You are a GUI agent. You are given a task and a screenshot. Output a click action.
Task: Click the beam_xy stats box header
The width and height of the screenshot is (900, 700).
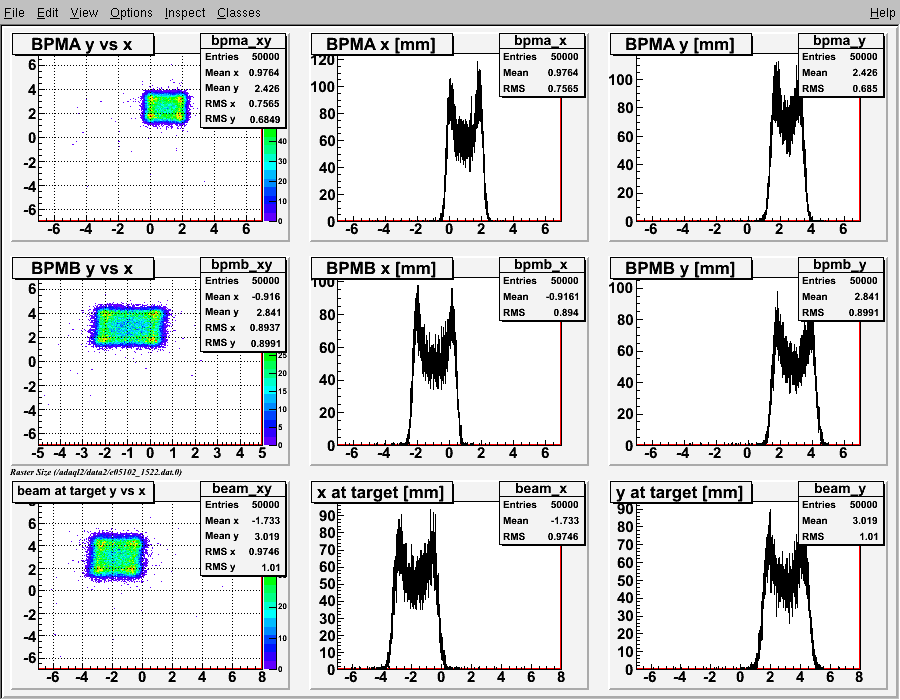pyautogui.click(x=242, y=488)
